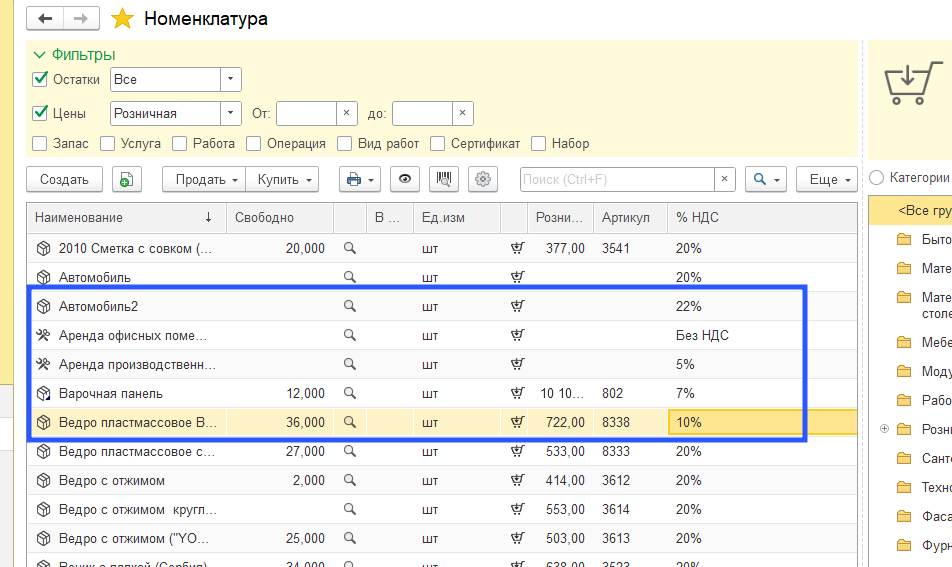Open the printer icon menu
This screenshot has width=952, height=567.
click(359, 179)
